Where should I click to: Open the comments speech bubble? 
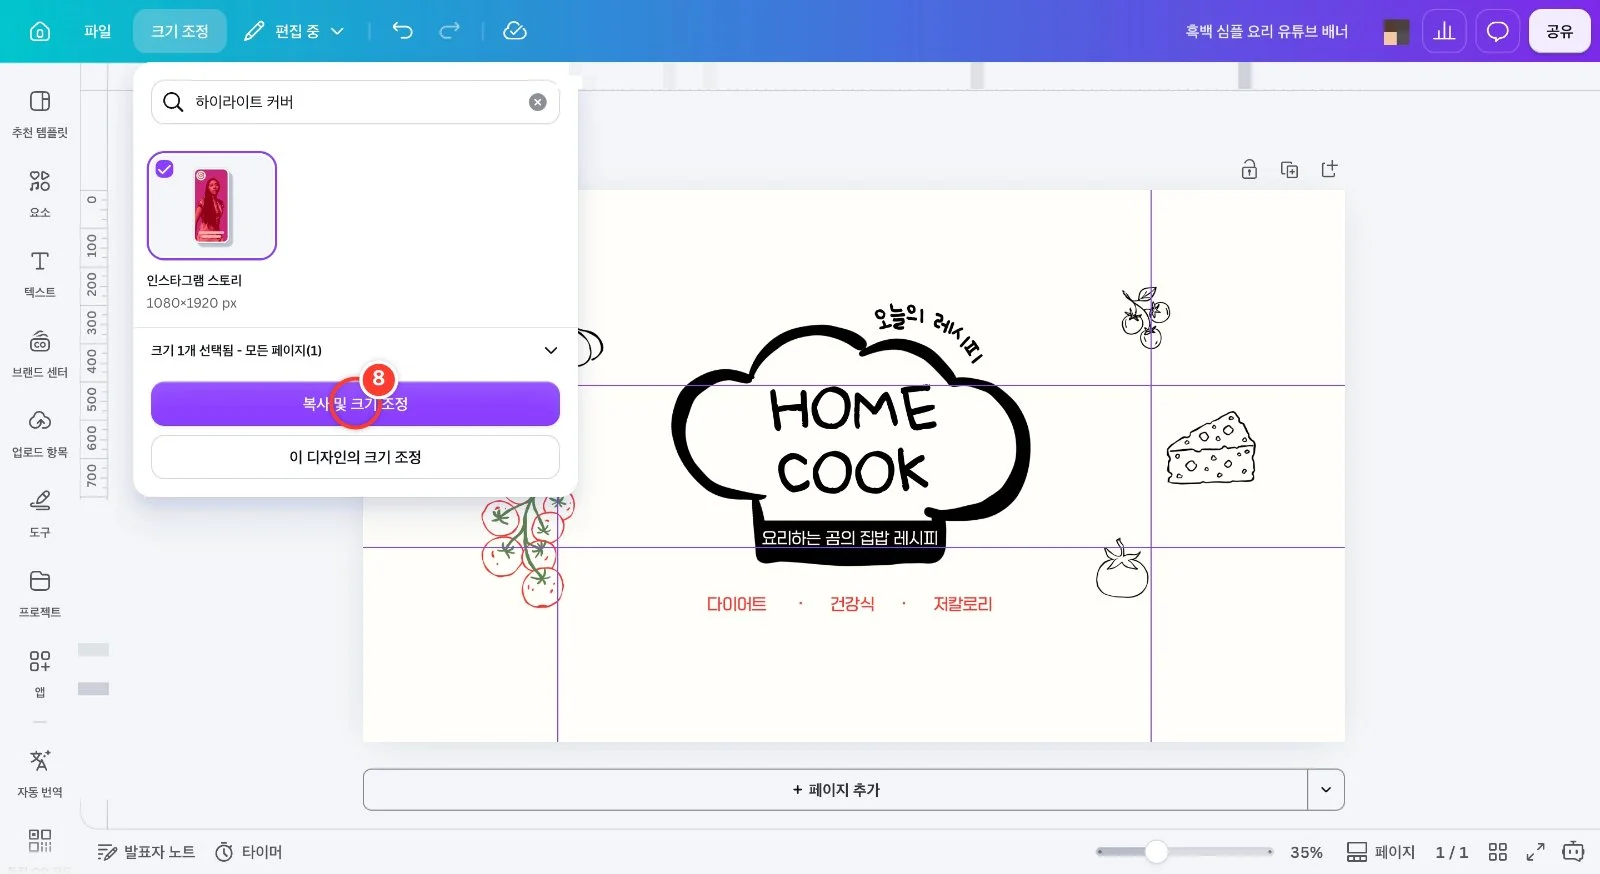pyautogui.click(x=1497, y=31)
